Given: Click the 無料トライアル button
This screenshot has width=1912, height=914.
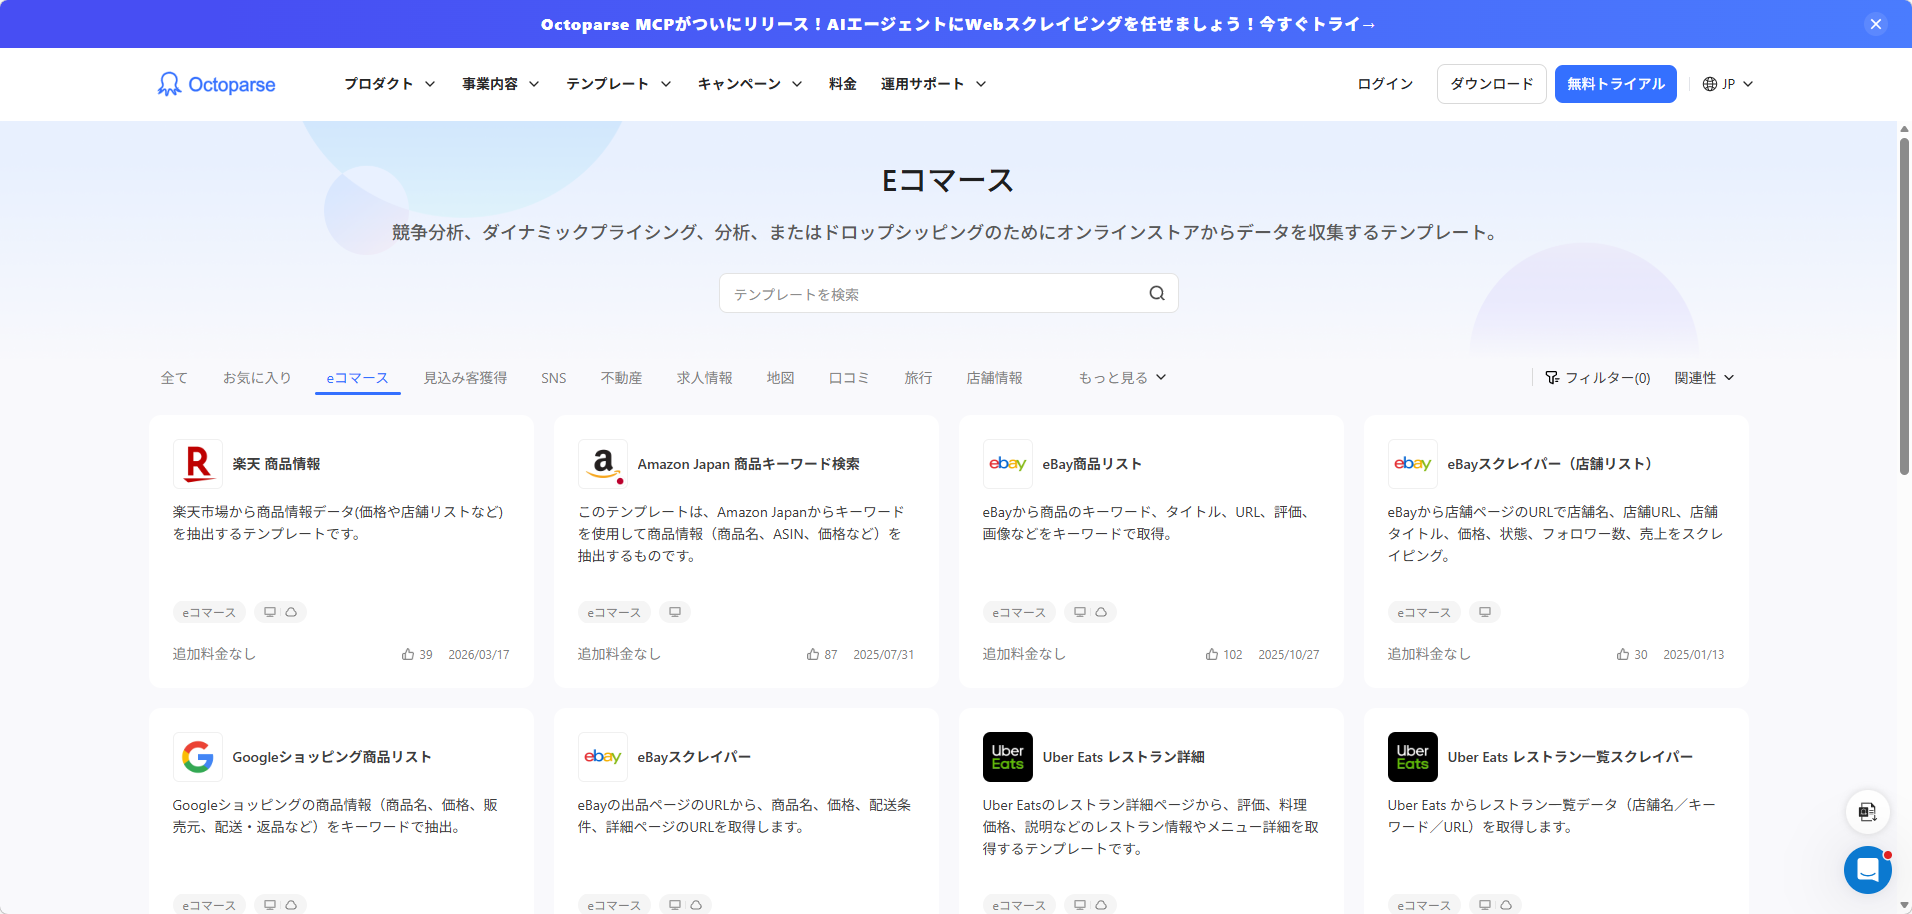Looking at the screenshot, I should click(1615, 84).
